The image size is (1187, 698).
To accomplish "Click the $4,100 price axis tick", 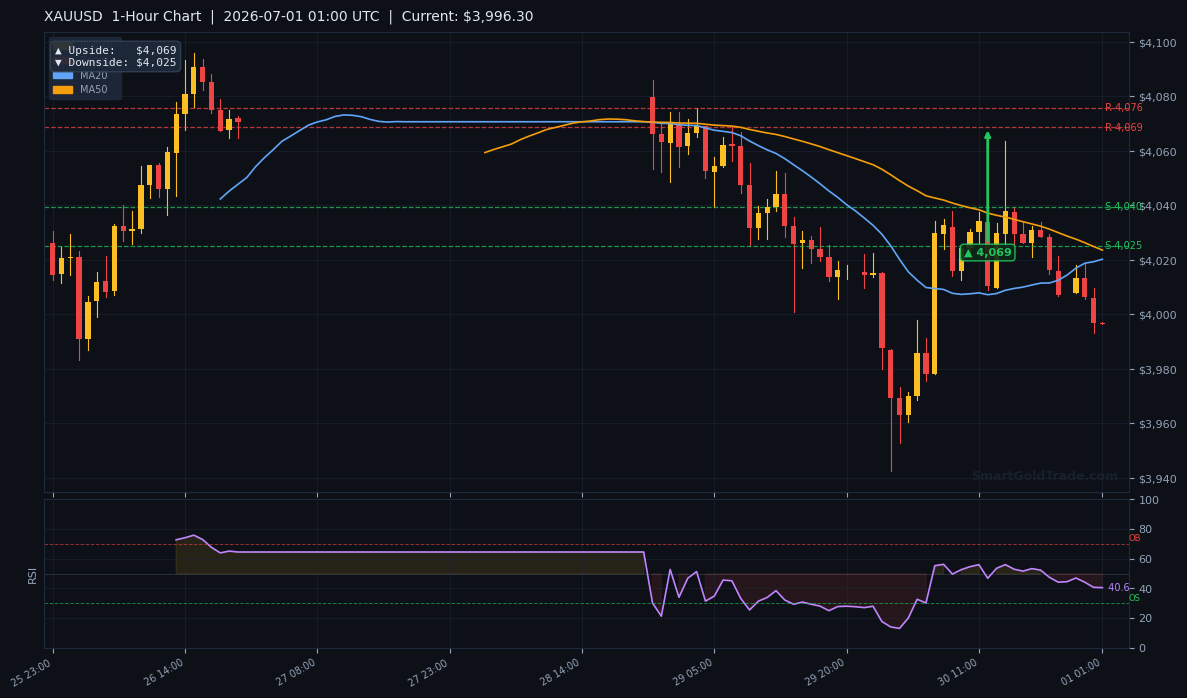I will pyautogui.click(x=1157, y=43).
